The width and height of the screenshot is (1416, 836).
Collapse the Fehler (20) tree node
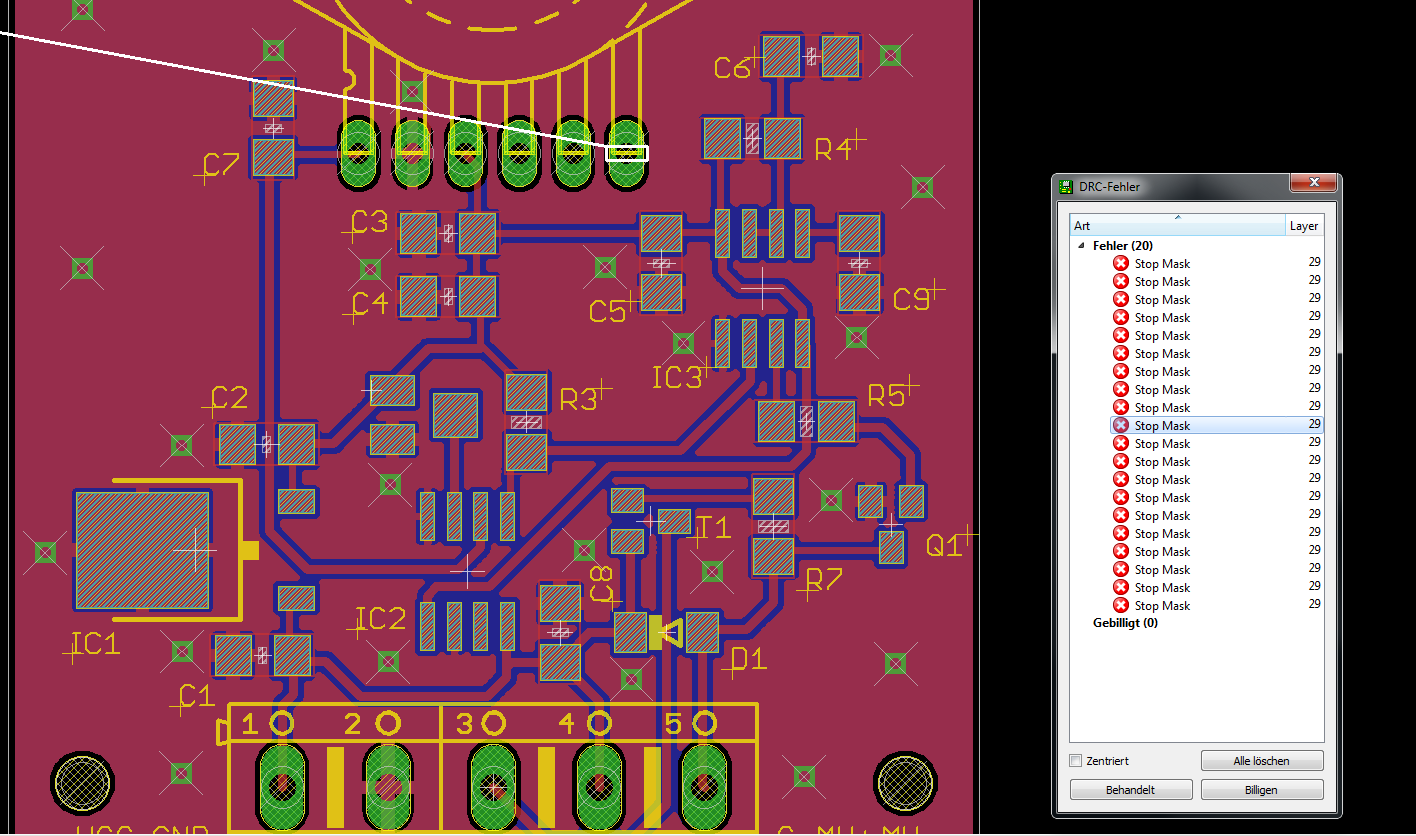click(x=1081, y=245)
